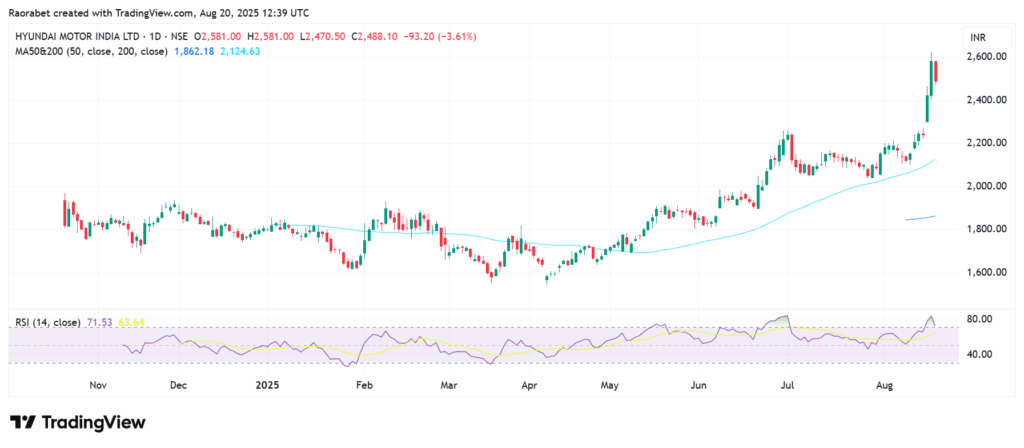The height and width of the screenshot is (448, 1024).
Task: Click the TradingView logo at bottom
Action: coord(77,422)
